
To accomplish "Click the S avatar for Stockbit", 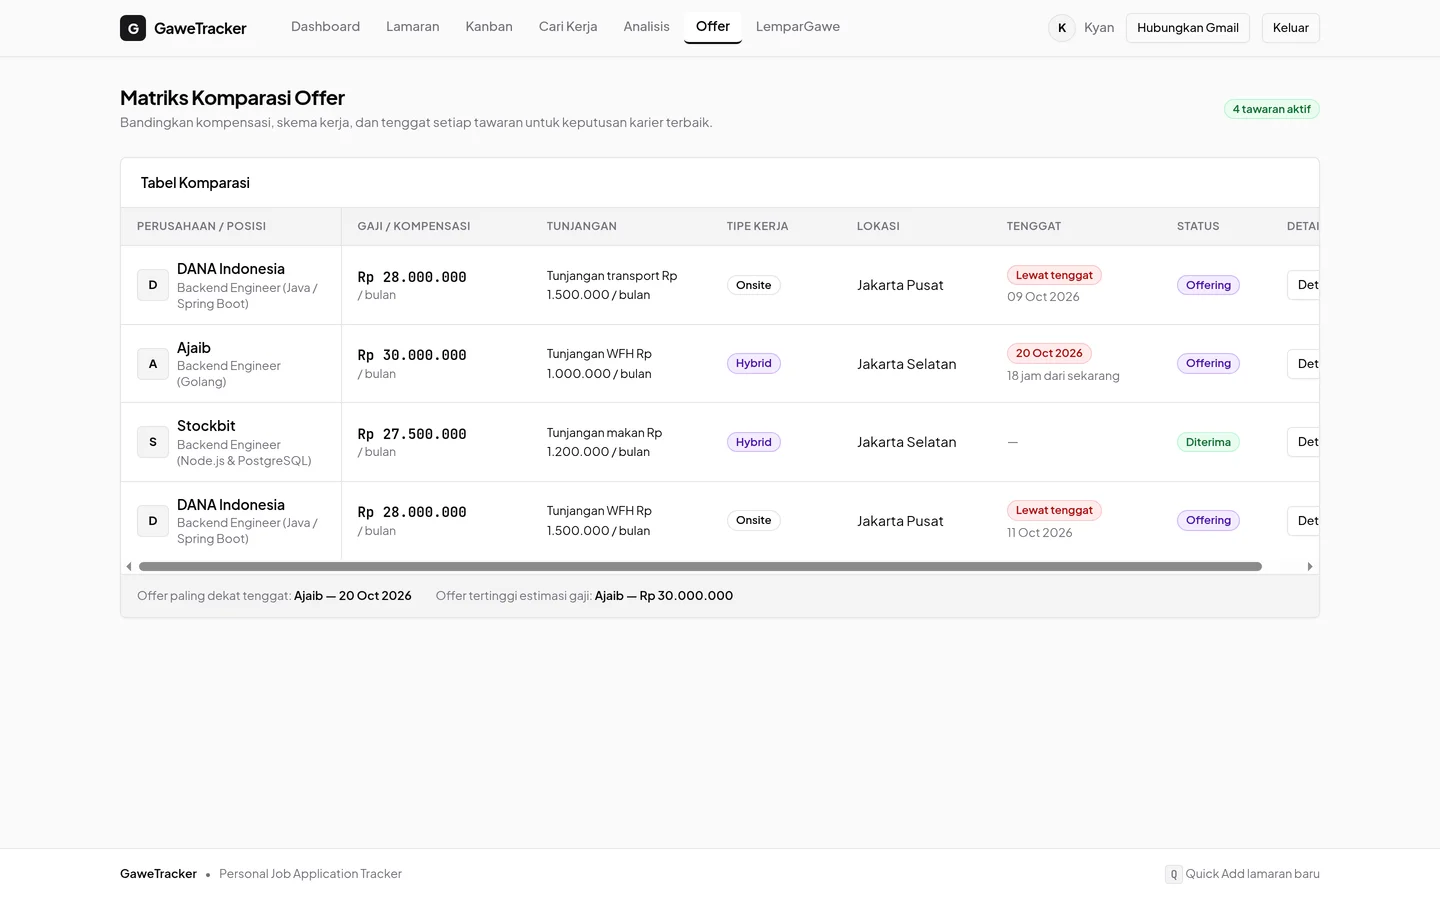I will point(153,442).
